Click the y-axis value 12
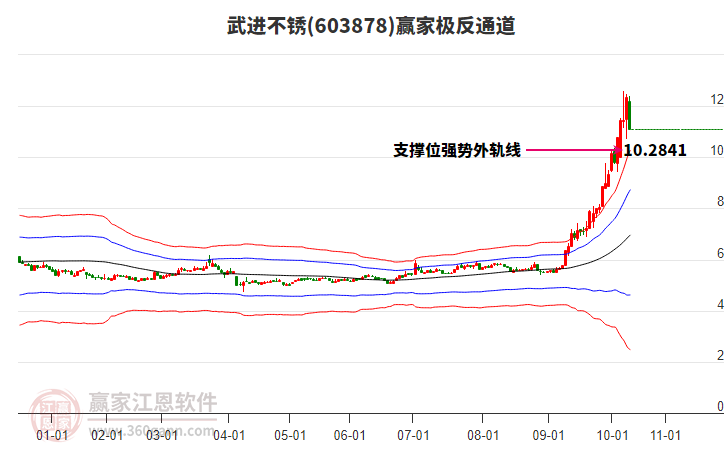726x450 pixels. pos(717,99)
